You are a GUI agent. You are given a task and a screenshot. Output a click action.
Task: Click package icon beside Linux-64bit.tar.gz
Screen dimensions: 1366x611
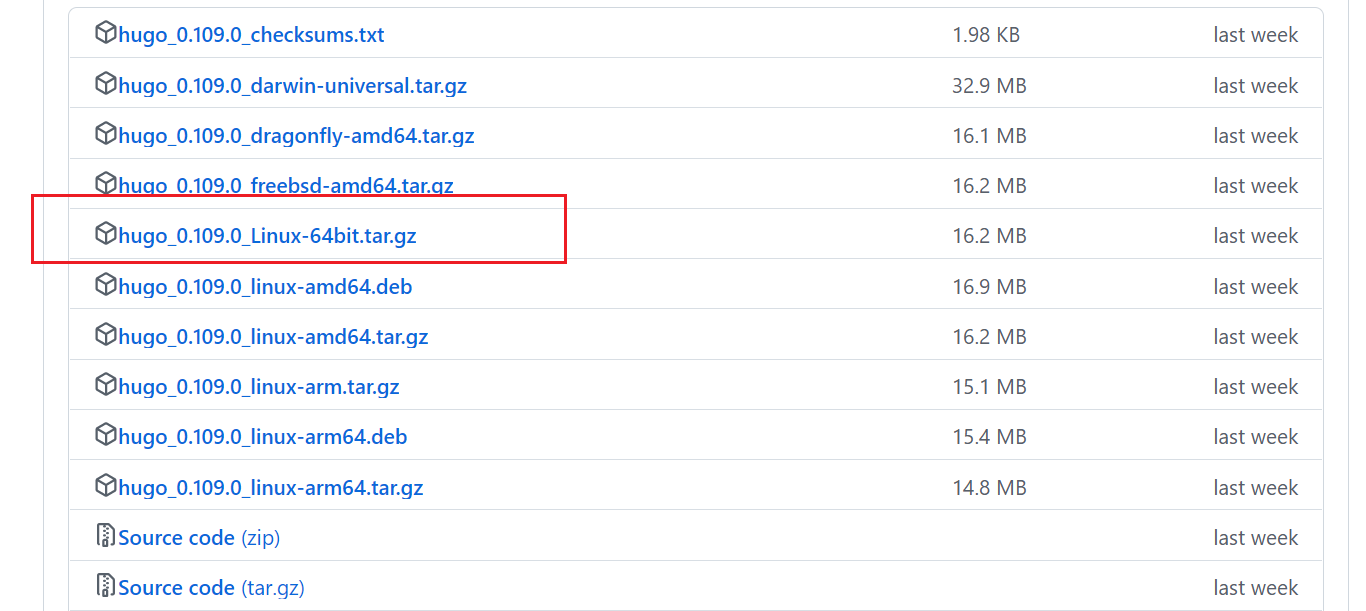click(x=106, y=234)
